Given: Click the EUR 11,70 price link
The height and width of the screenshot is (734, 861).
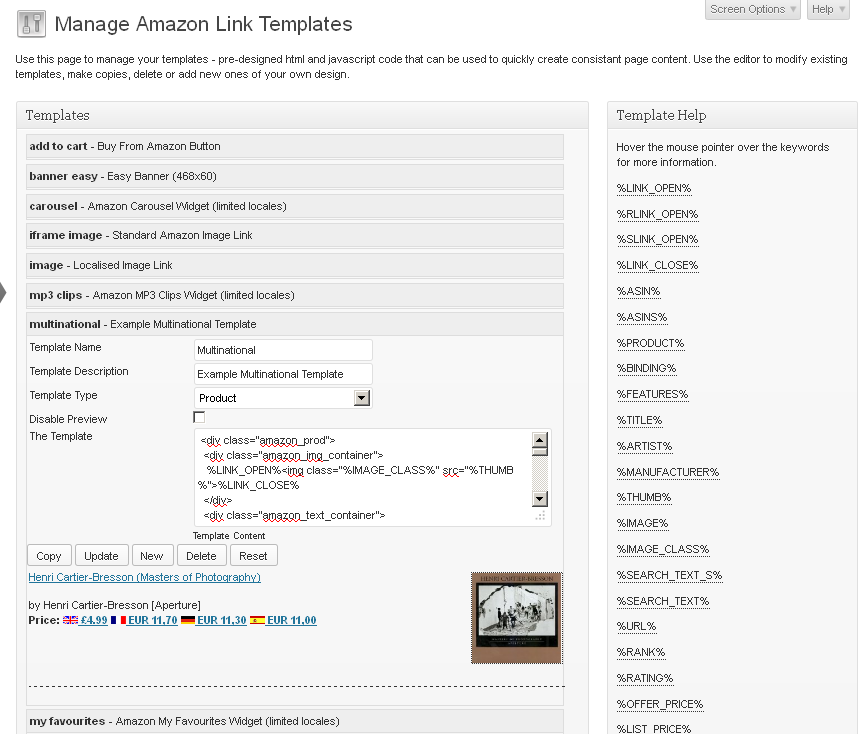Looking at the screenshot, I should point(153,620).
